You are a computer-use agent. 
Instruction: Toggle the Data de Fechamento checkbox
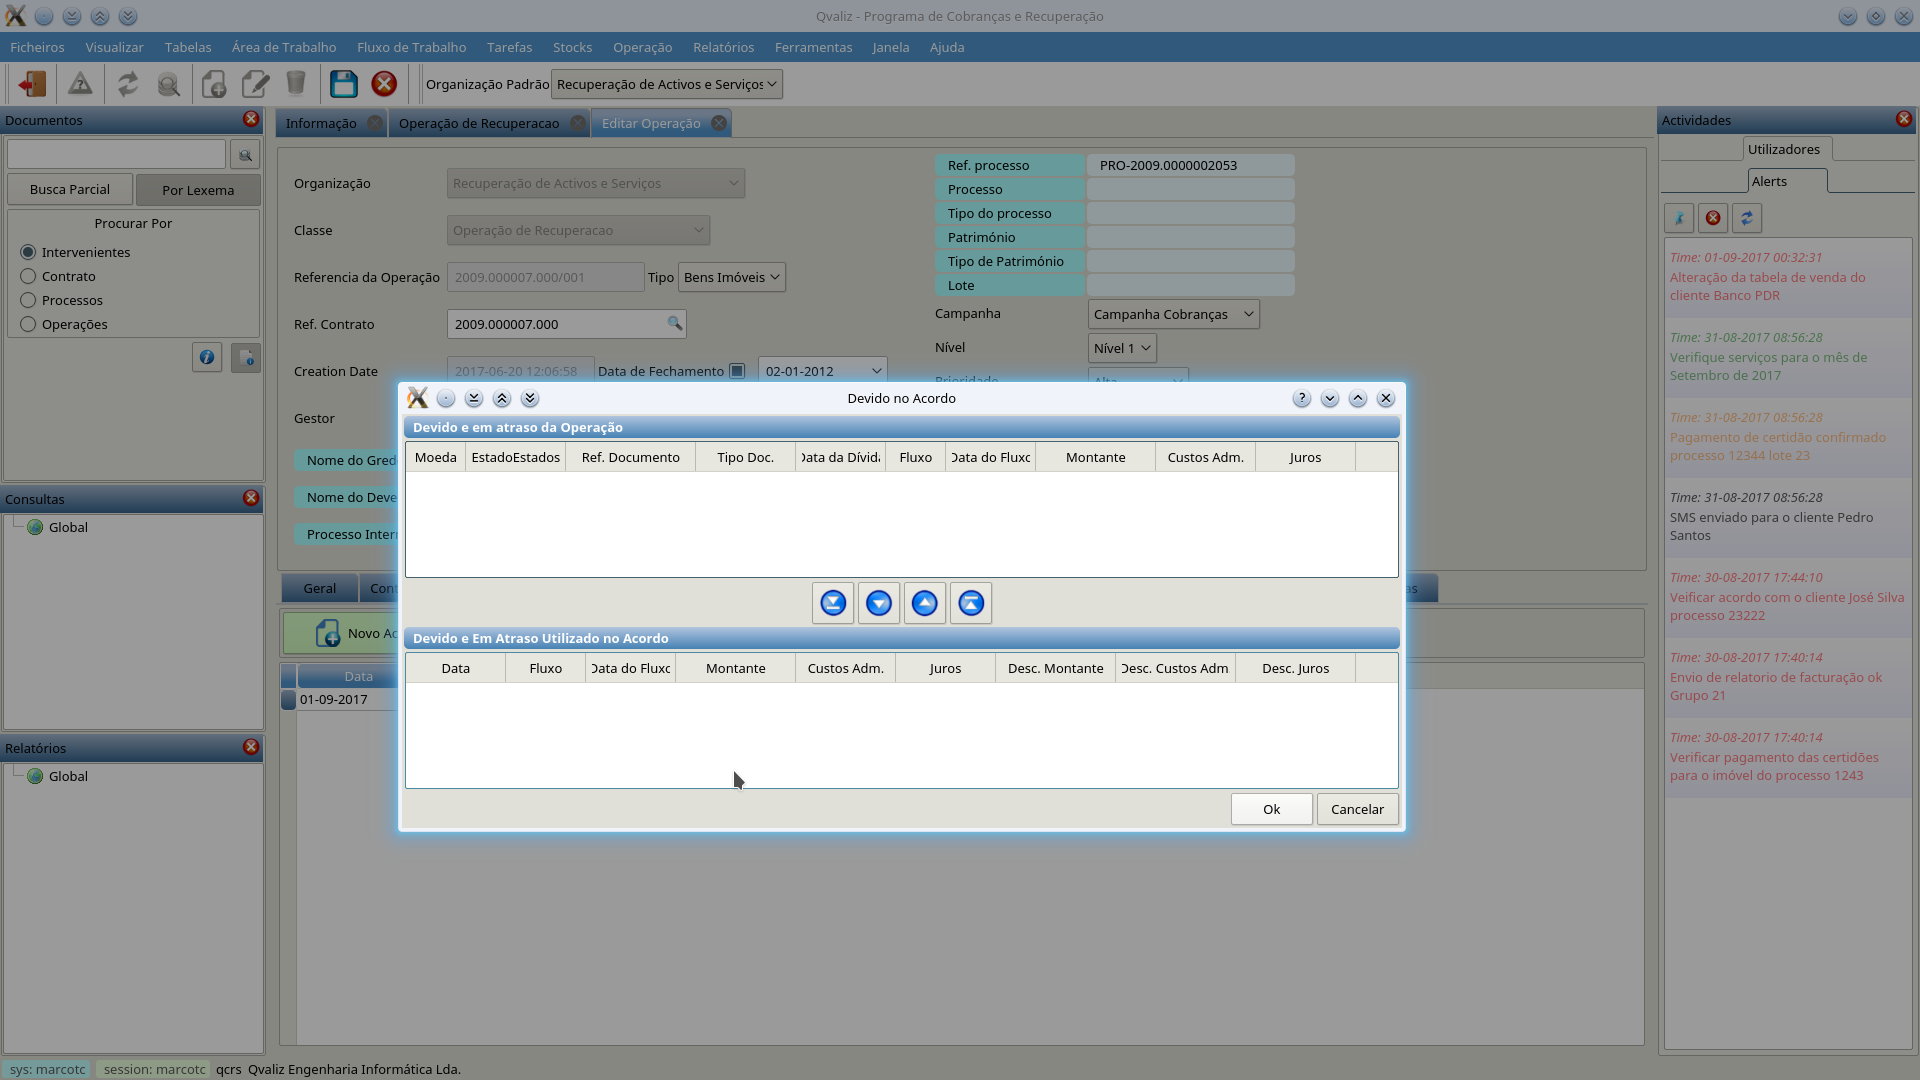pyautogui.click(x=737, y=371)
